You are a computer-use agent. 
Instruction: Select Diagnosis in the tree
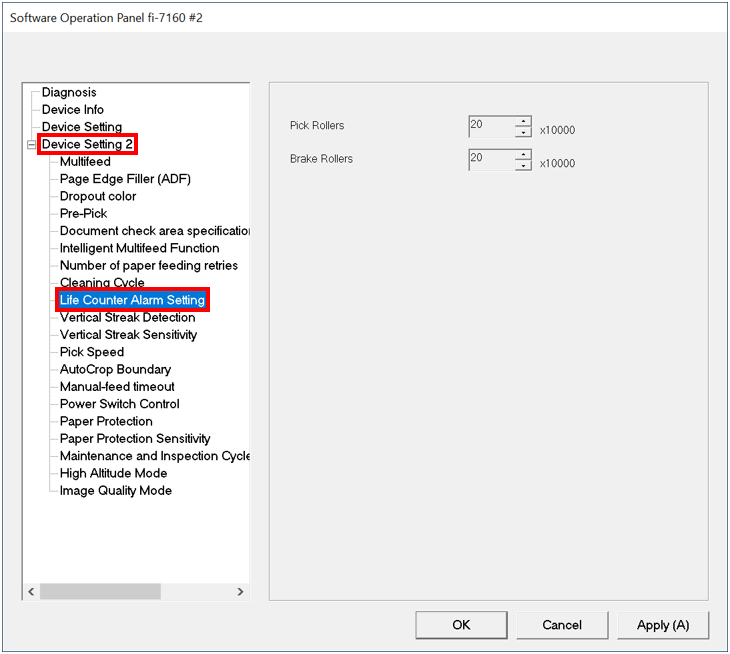(x=69, y=92)
